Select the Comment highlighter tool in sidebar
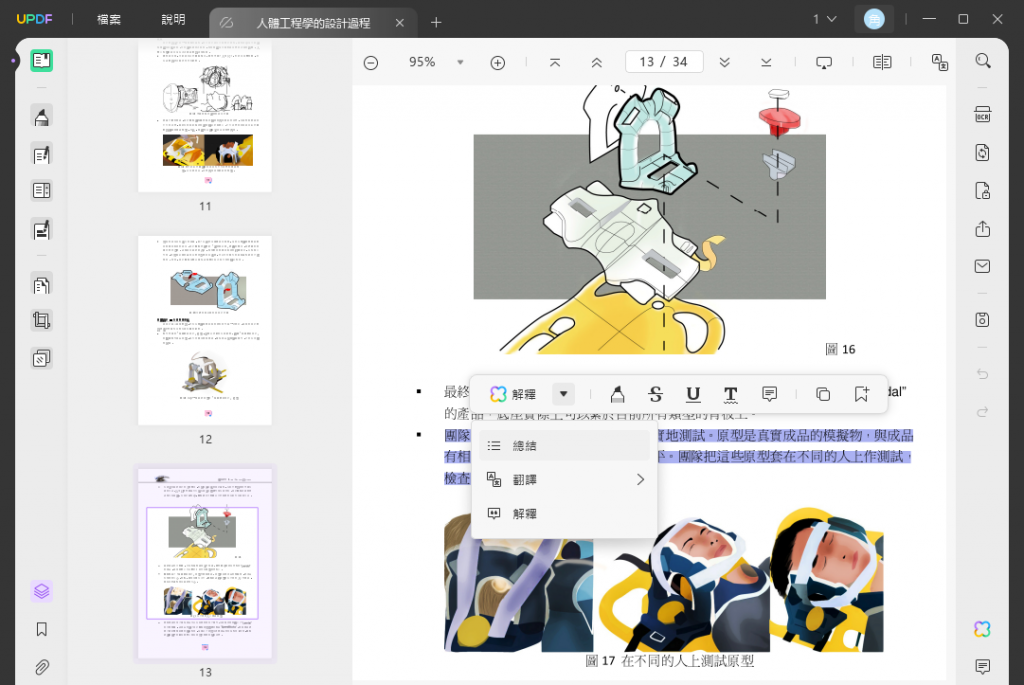The image size is (1024, 685). click(x=41, y=117)
